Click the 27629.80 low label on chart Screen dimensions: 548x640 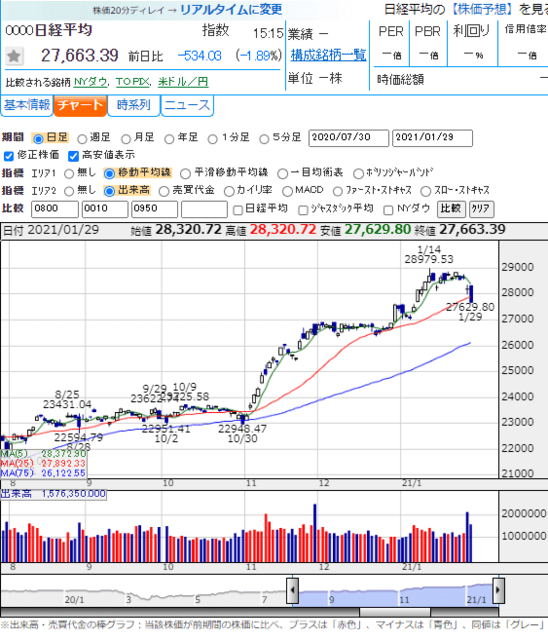coord(470,307)
